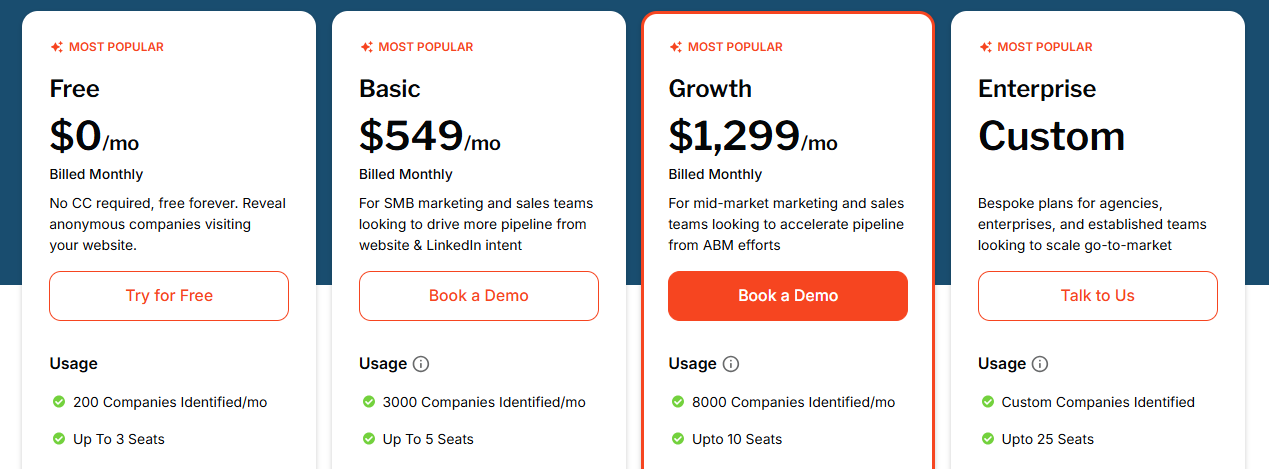Viewport: 1269px width, 469px height.
Task: Click the Up To 3 Seats item
Action: coord(119,439)
